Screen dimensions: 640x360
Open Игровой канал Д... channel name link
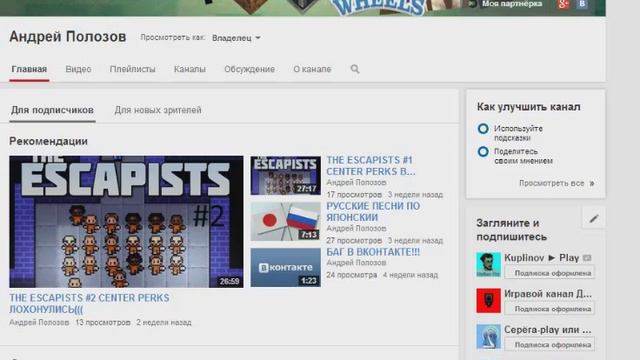point(548,294)
